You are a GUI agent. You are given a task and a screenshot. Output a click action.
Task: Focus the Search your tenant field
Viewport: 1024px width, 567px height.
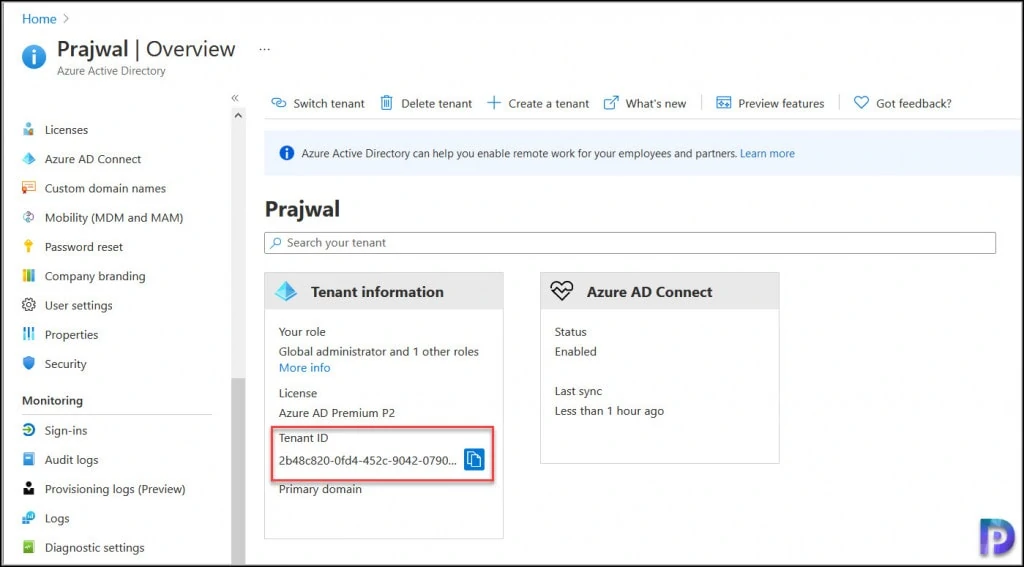click(630, 242)
